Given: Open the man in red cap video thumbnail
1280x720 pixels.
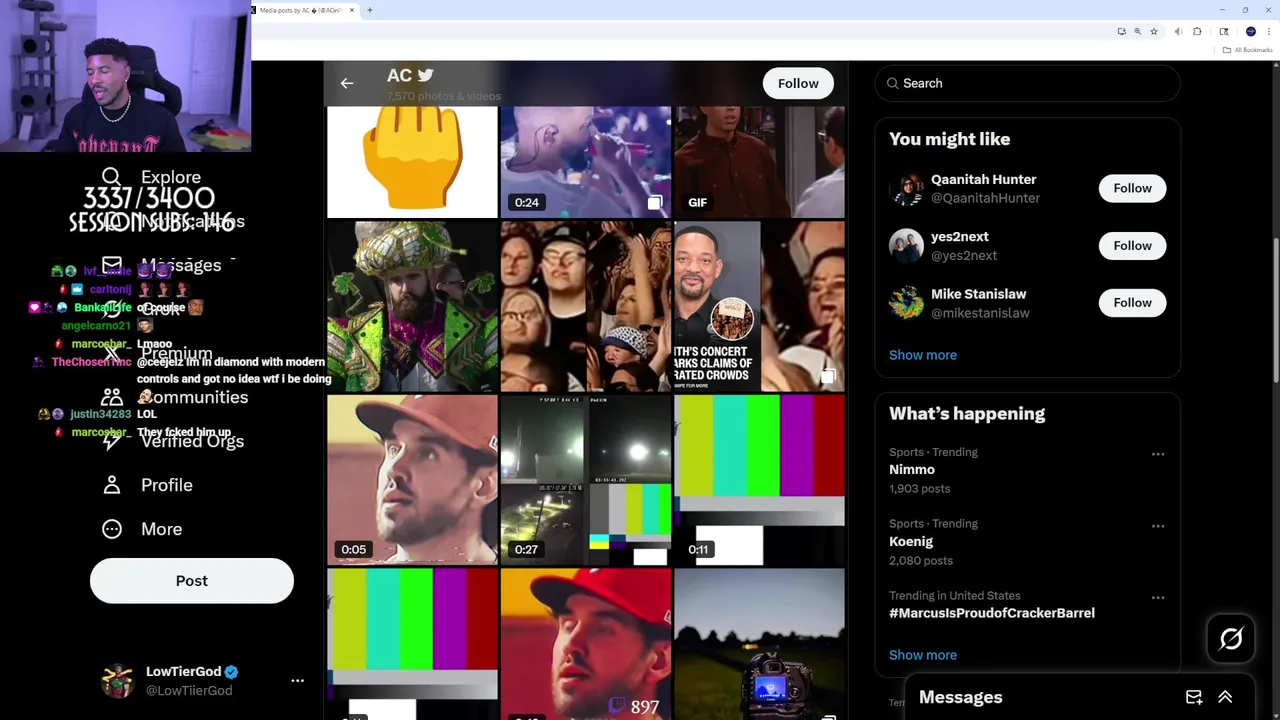Looking at the screenshot, I should click(x=586, y=644).
